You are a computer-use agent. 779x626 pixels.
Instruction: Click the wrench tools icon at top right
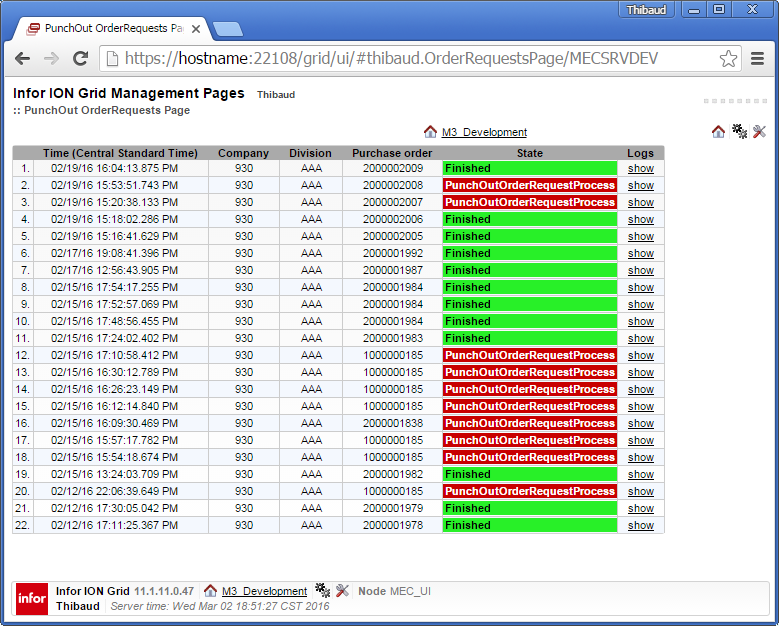point(759,131)
